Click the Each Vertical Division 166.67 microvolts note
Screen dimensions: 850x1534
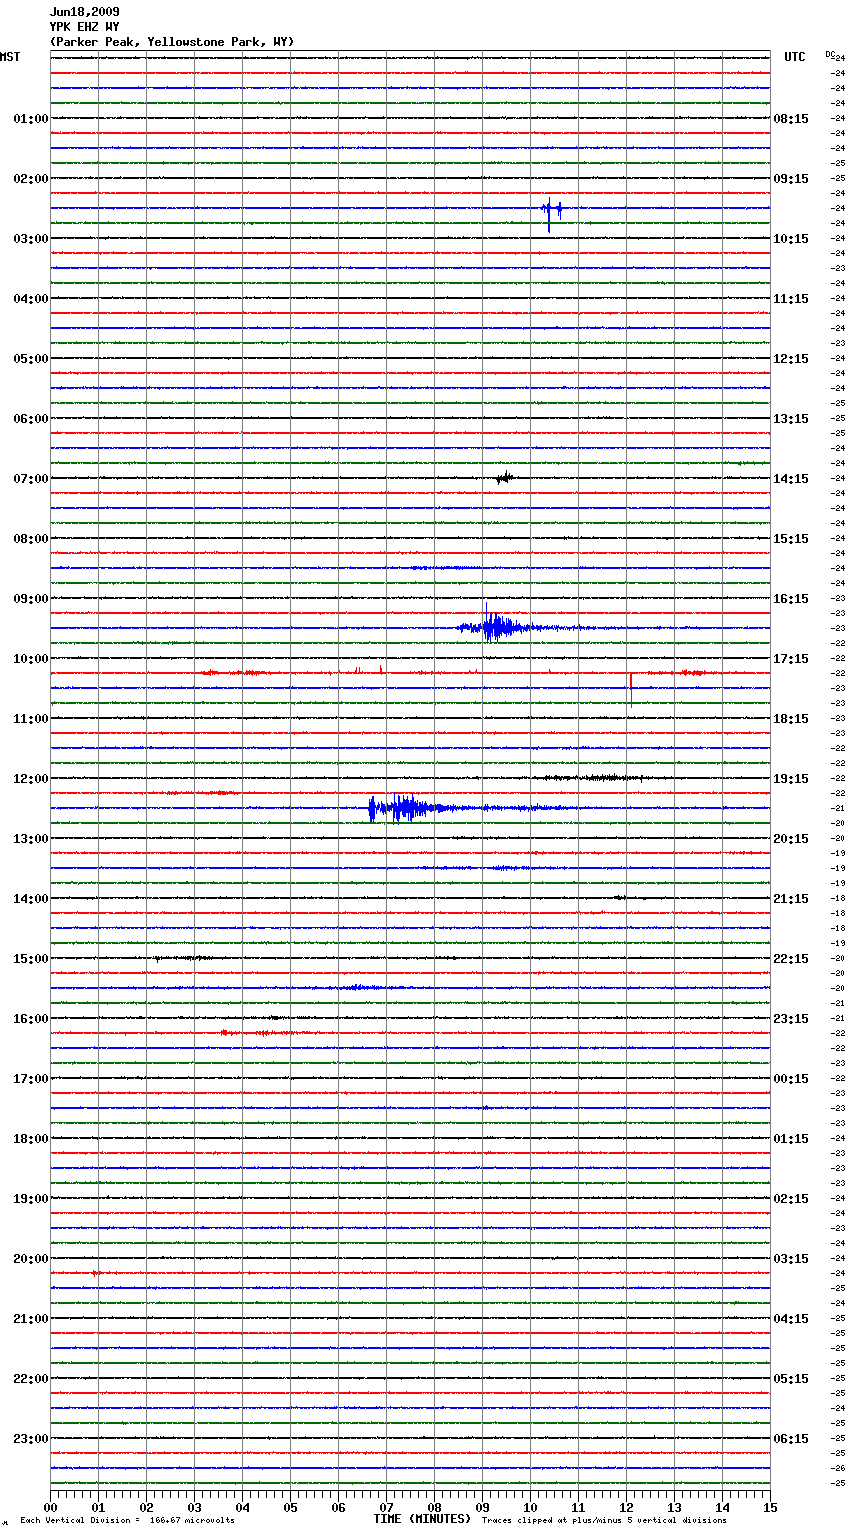point(127,1521)
